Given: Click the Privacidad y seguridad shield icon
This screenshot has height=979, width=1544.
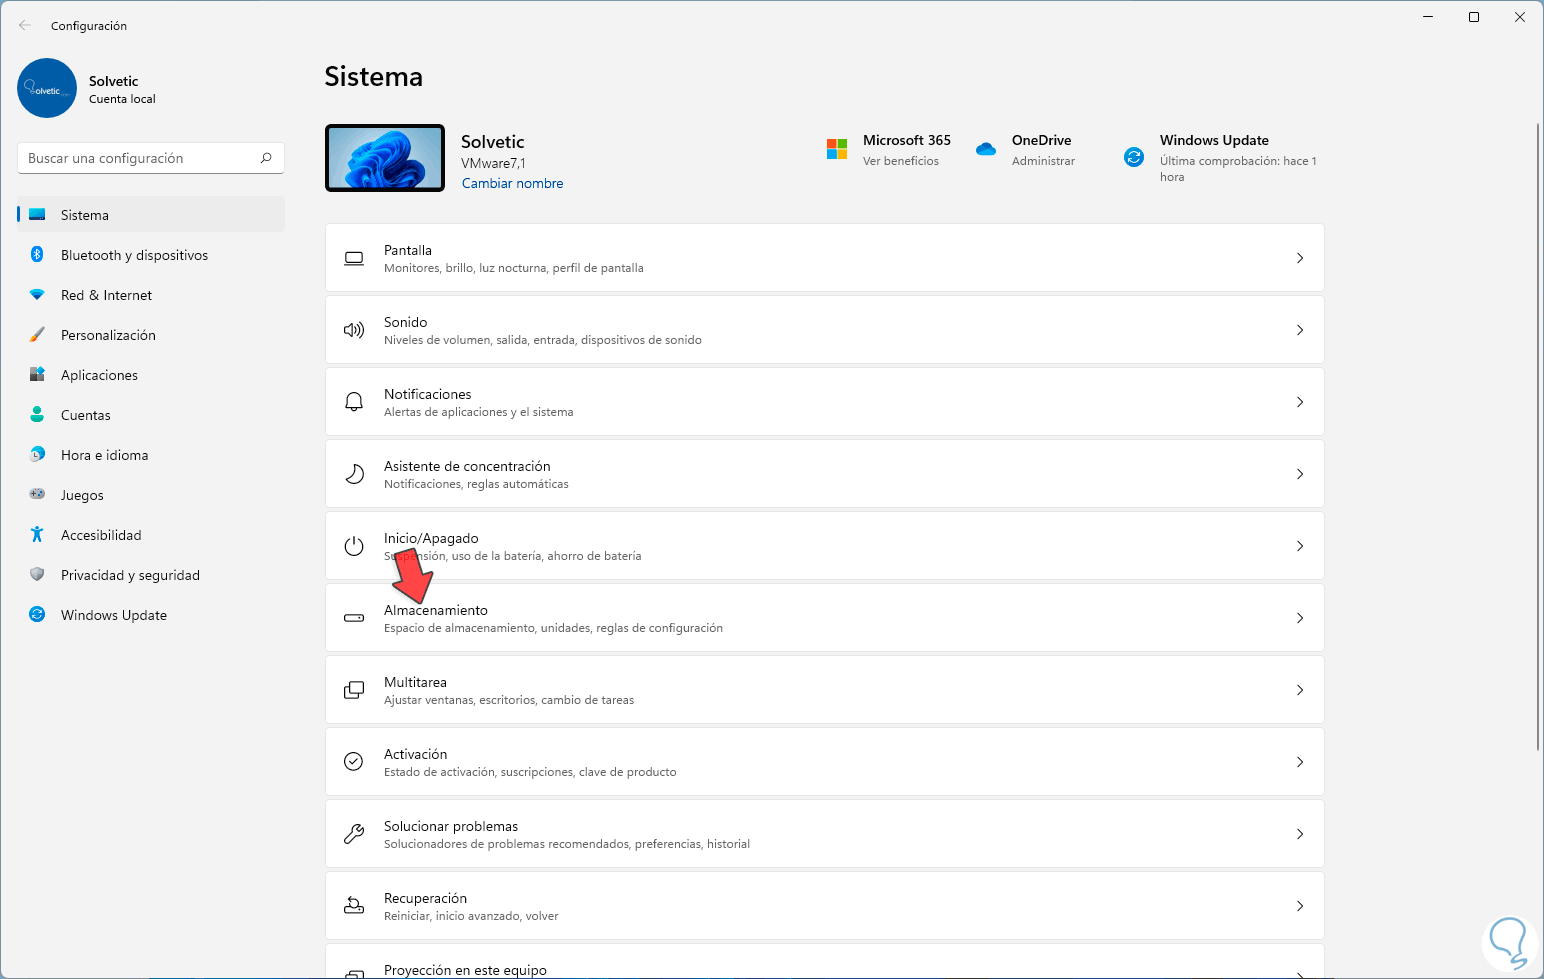Looking at the screenshot, I should click(x=37, y=575).
